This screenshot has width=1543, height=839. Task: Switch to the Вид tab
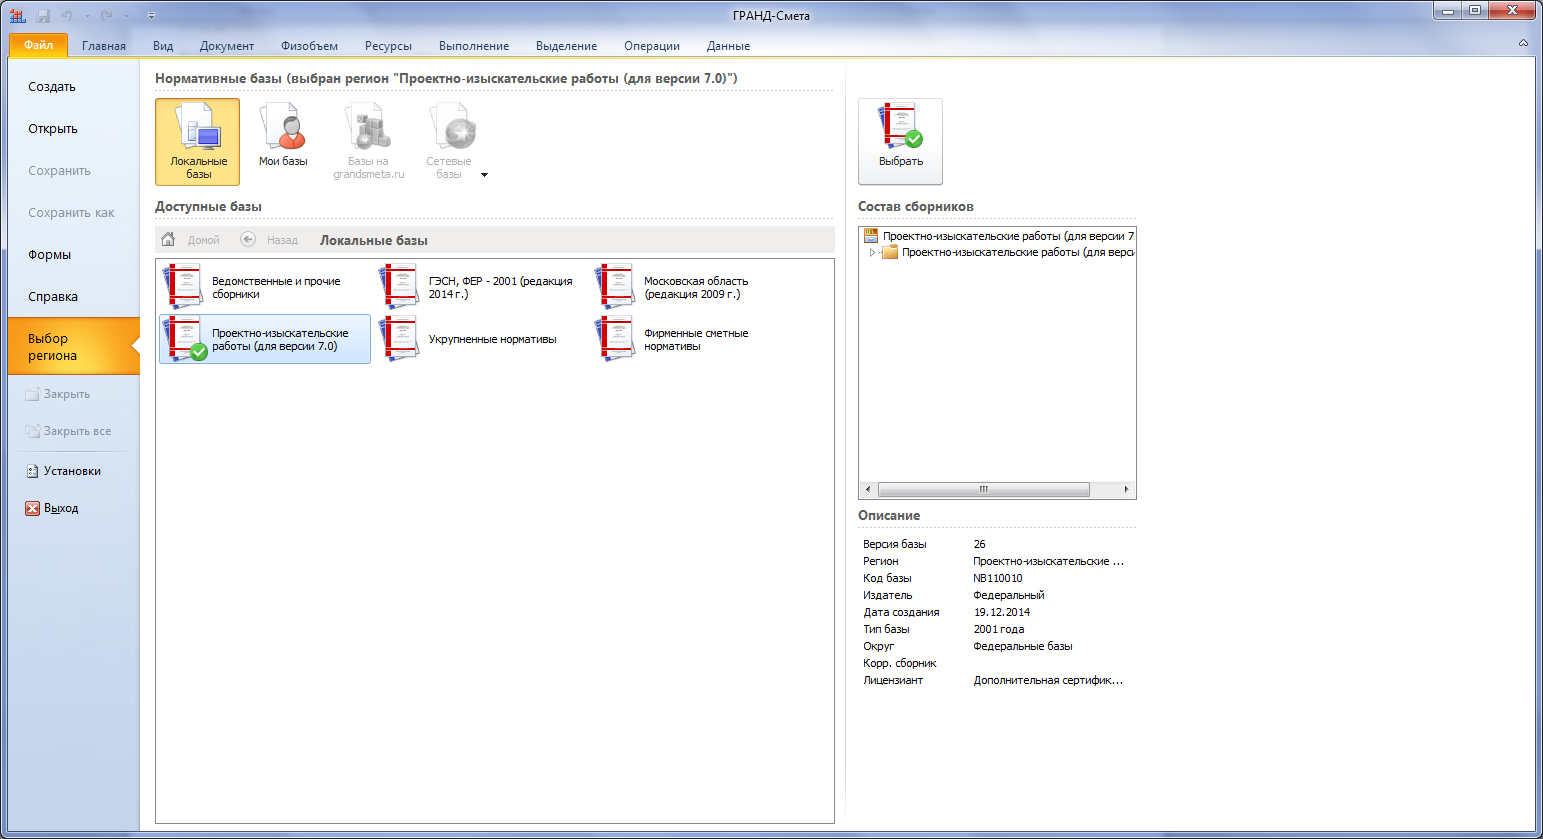click(163, 46)
